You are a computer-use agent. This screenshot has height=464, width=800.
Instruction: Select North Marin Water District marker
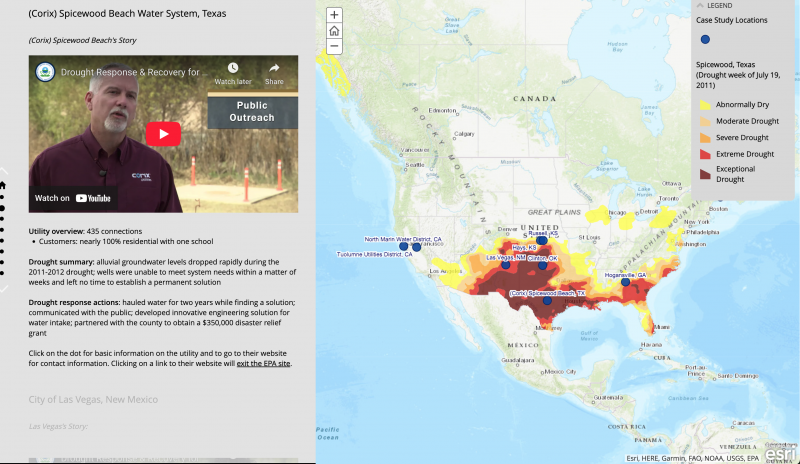pyautogui.click(x=404, y=247)
